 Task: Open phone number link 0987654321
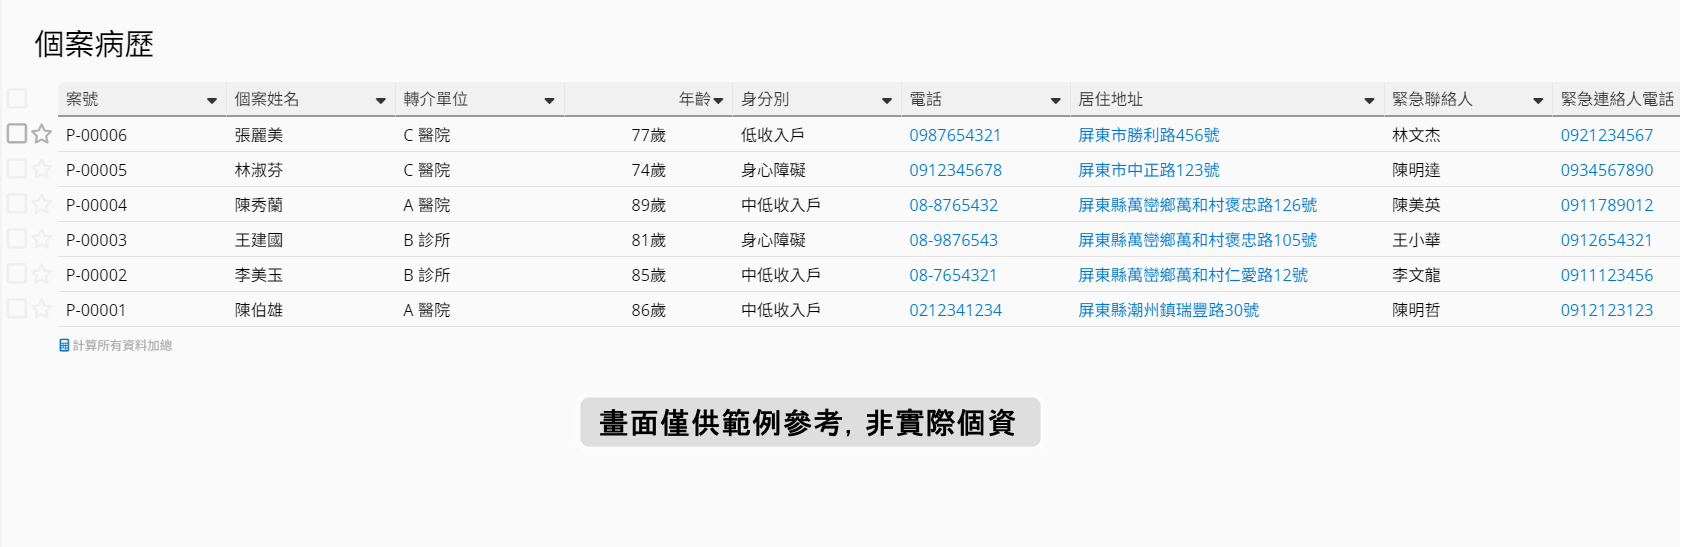[x=955, y=135]
